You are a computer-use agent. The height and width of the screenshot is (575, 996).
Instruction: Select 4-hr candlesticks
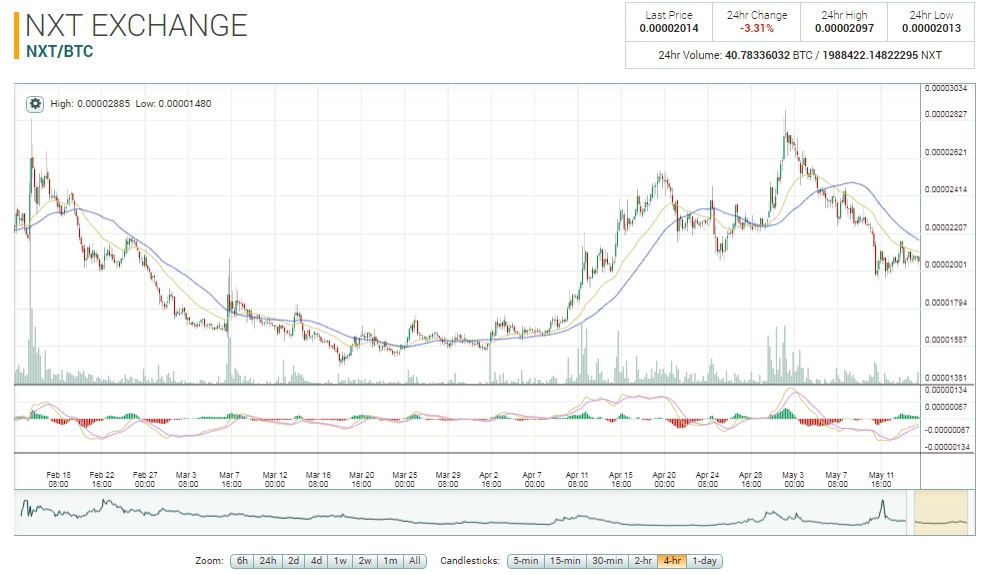click(x=672, y=561)
